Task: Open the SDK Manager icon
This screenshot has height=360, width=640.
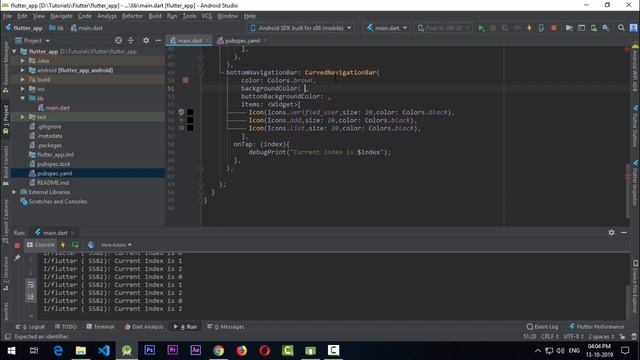Action: click(606, 28)
